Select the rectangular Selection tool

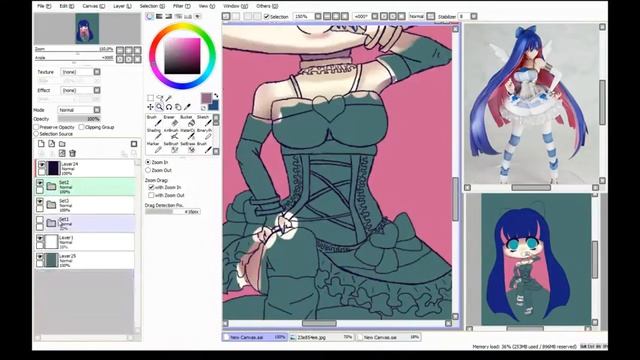click(151, 98)
